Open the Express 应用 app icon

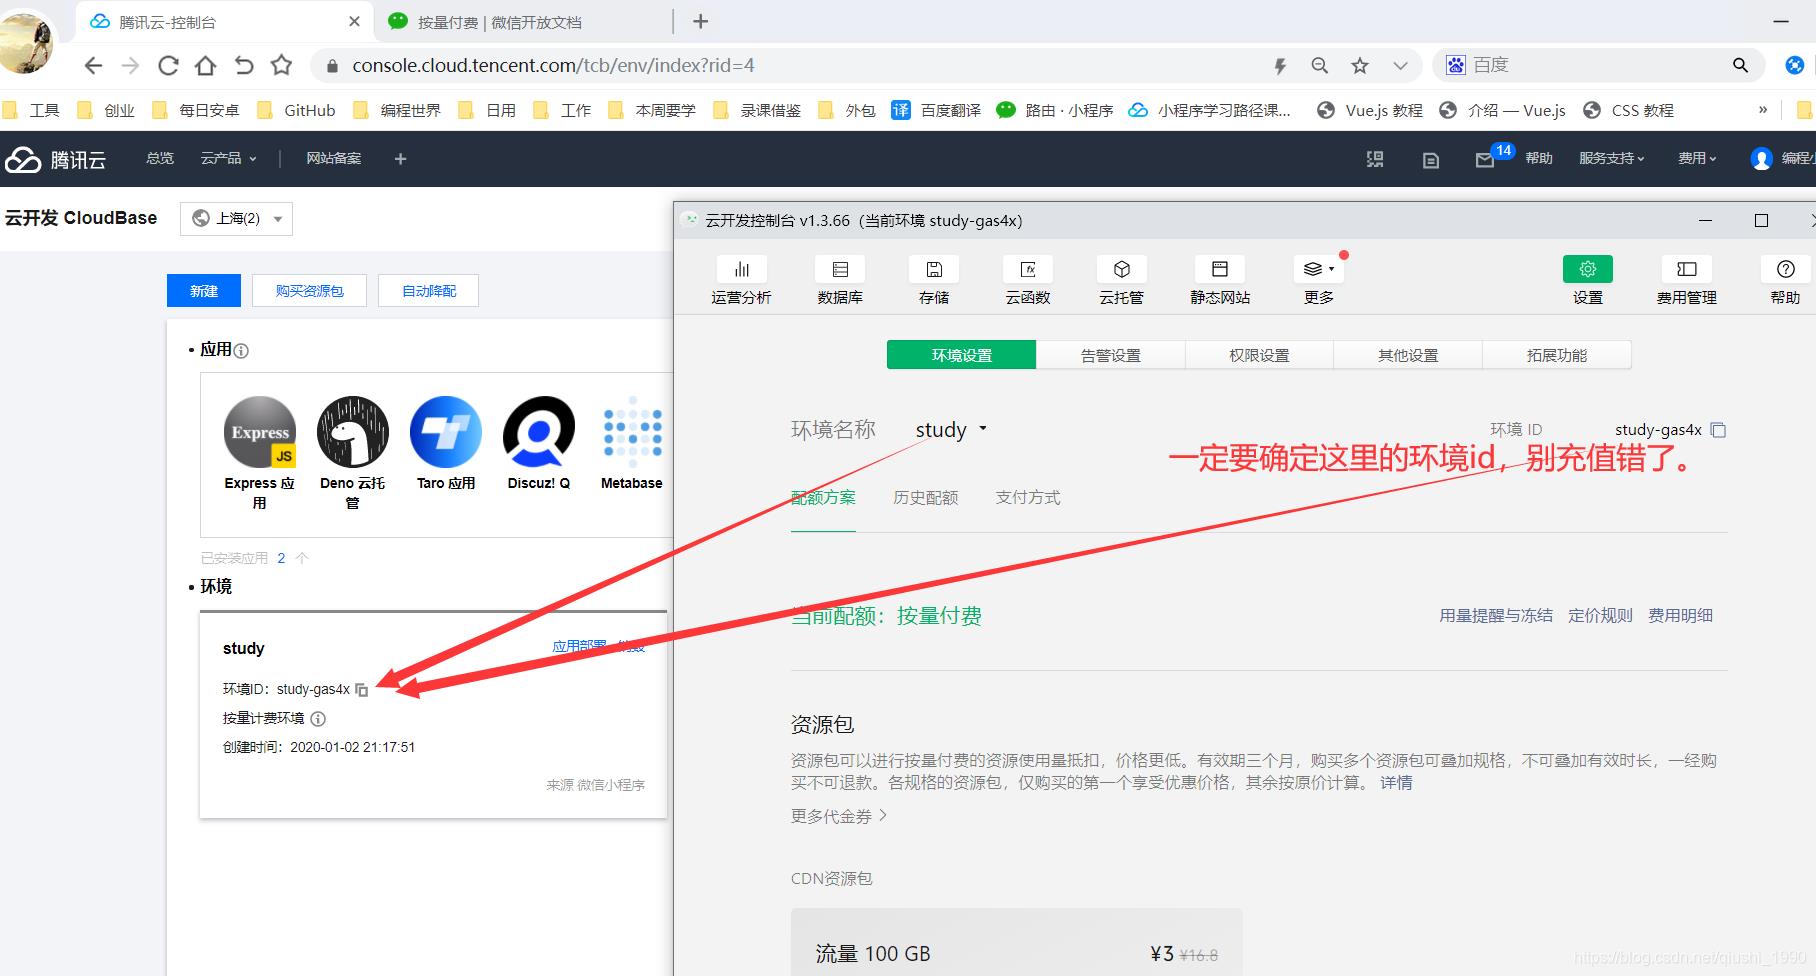[x=260, y=432]
